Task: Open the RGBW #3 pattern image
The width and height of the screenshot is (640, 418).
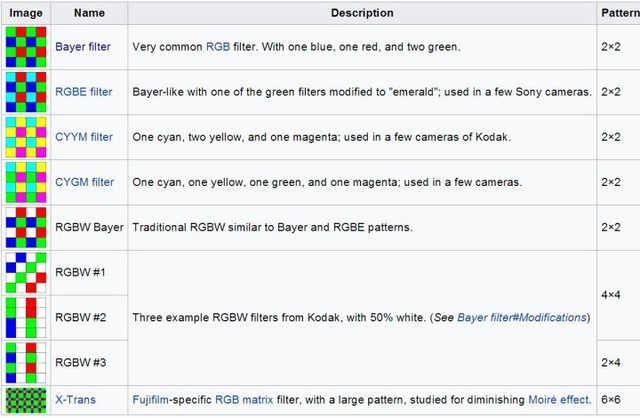Action: pos(26,363)
